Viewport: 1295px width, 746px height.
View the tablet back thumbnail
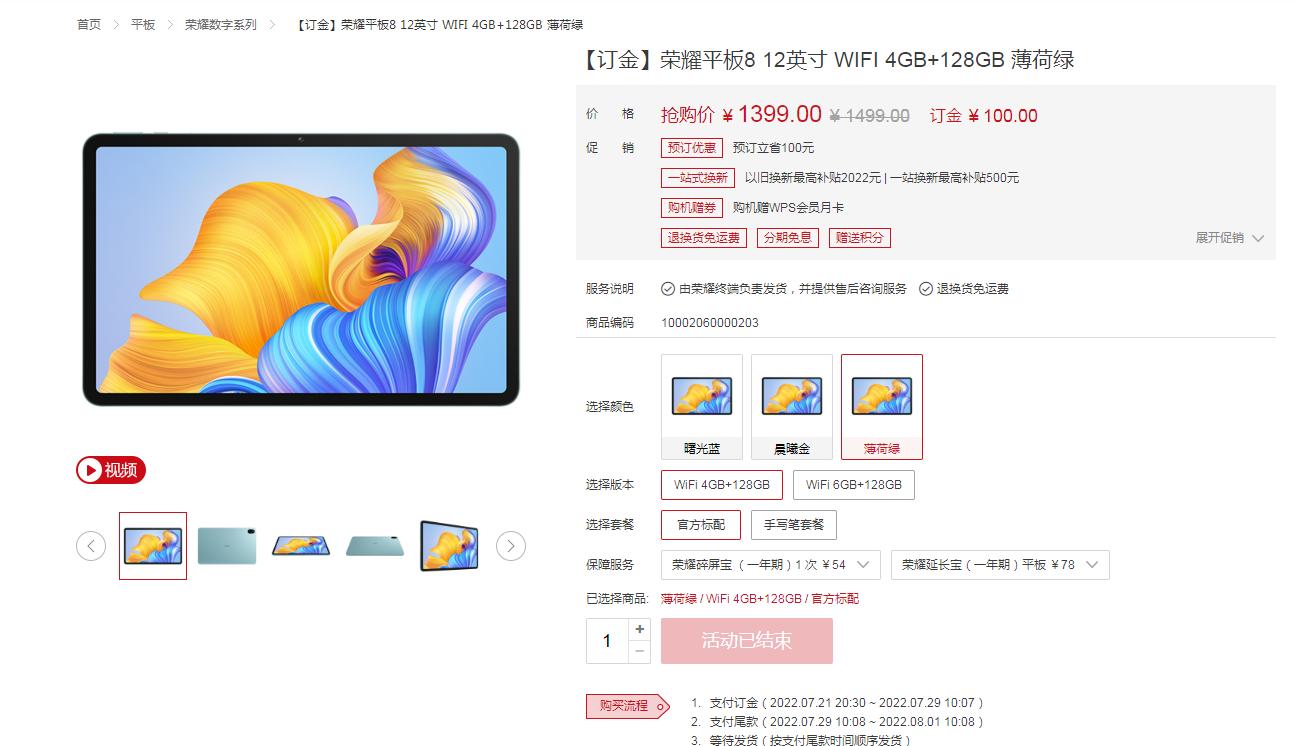click(x=227, y=546)
